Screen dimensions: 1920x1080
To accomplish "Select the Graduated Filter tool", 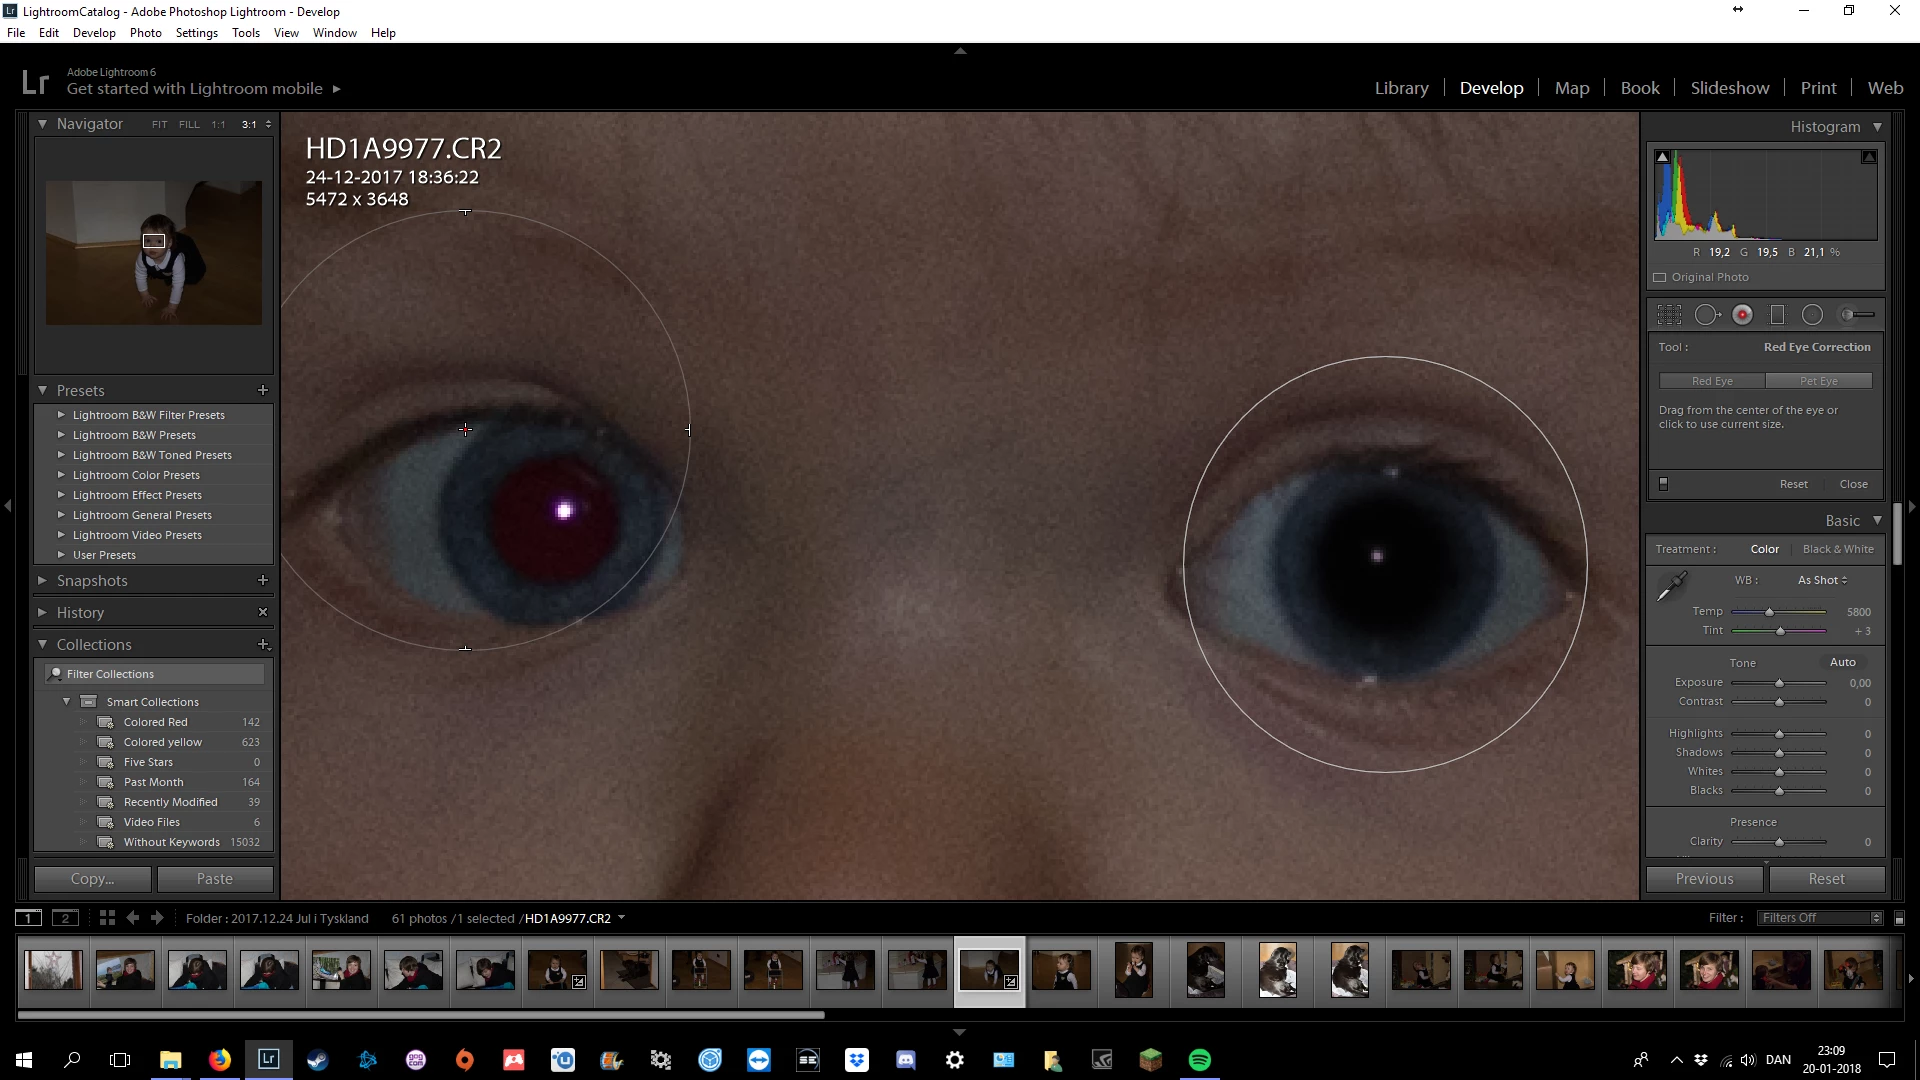I will [x=1777, y=315].
